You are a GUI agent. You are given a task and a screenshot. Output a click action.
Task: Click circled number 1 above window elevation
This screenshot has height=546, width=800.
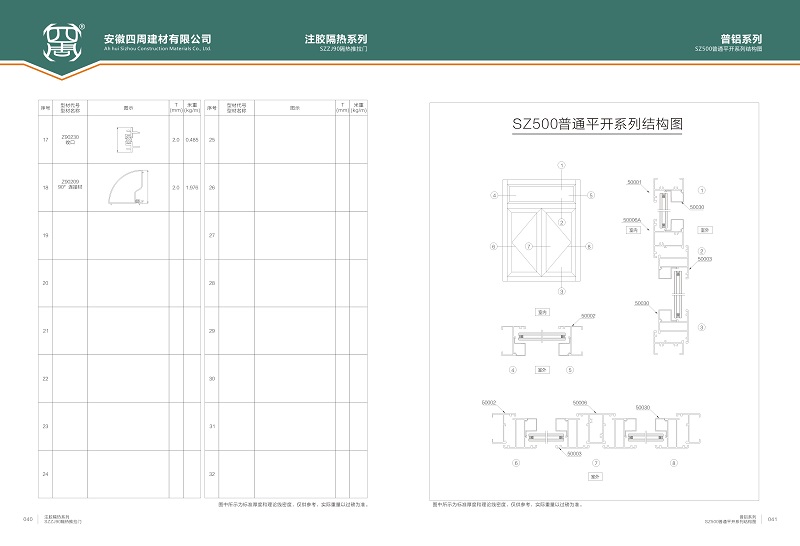[x=562, y=164]
